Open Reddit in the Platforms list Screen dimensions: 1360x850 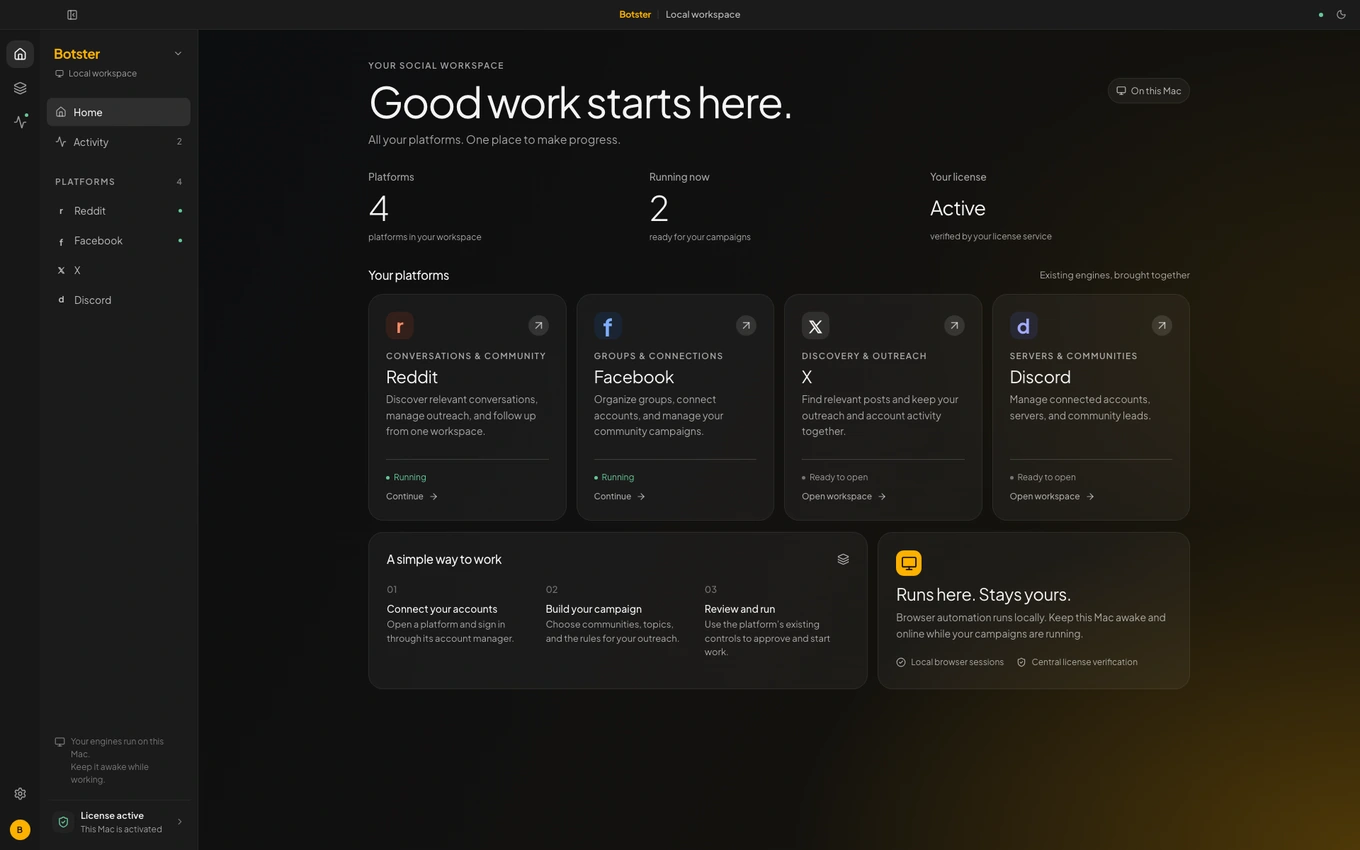118,211
